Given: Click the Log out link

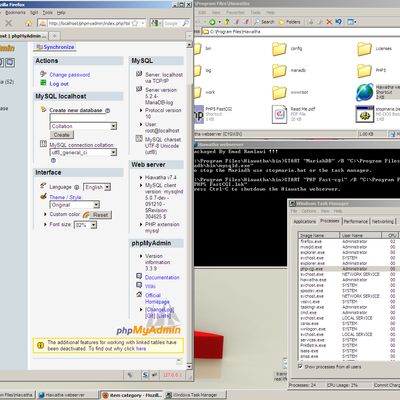Looking at the screenshot, I should [x=59, y=84].
